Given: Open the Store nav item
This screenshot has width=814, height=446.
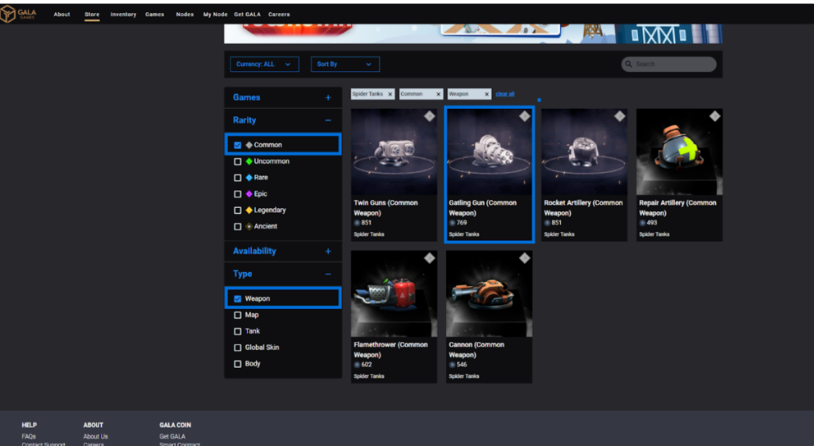Looking at the screenshot, I should 92,15.
